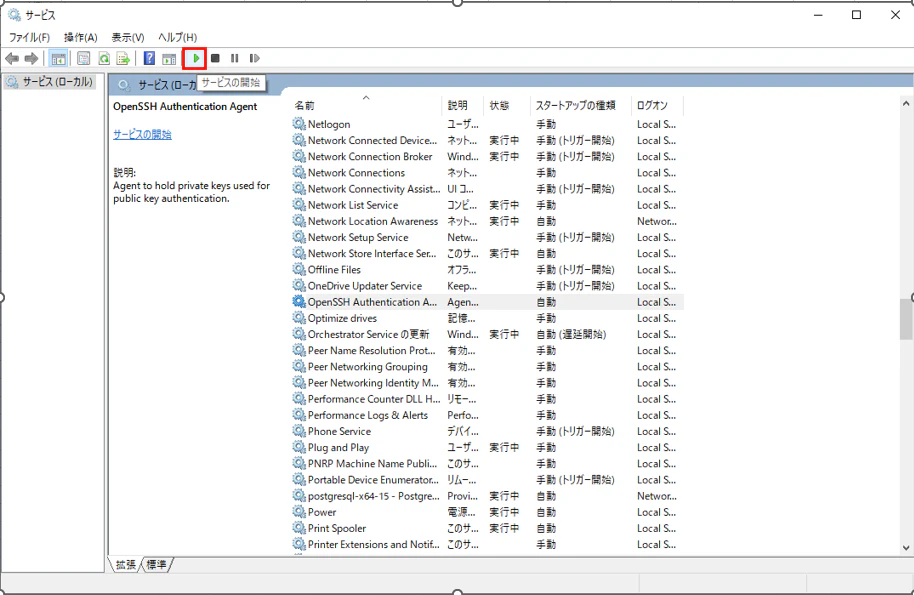Click the vertical scrollbar thumb
Image resolution: width=914 pixels, height=595 pixels.
point(906,319)
